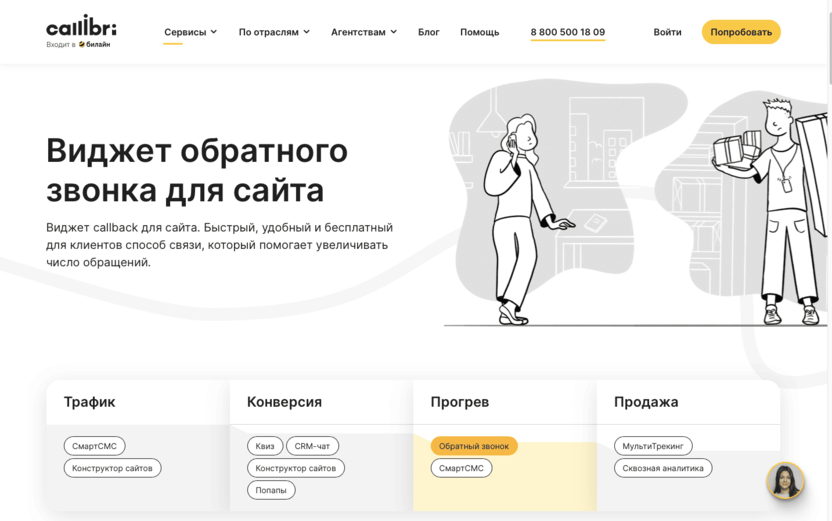Click the Прогрев column heading

tap(460, 402)
